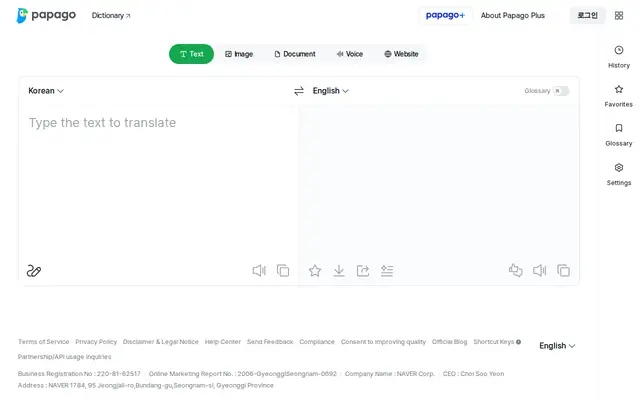
Task: Click the NAVER 1784 address text
Action: click(x=146, y=385)
